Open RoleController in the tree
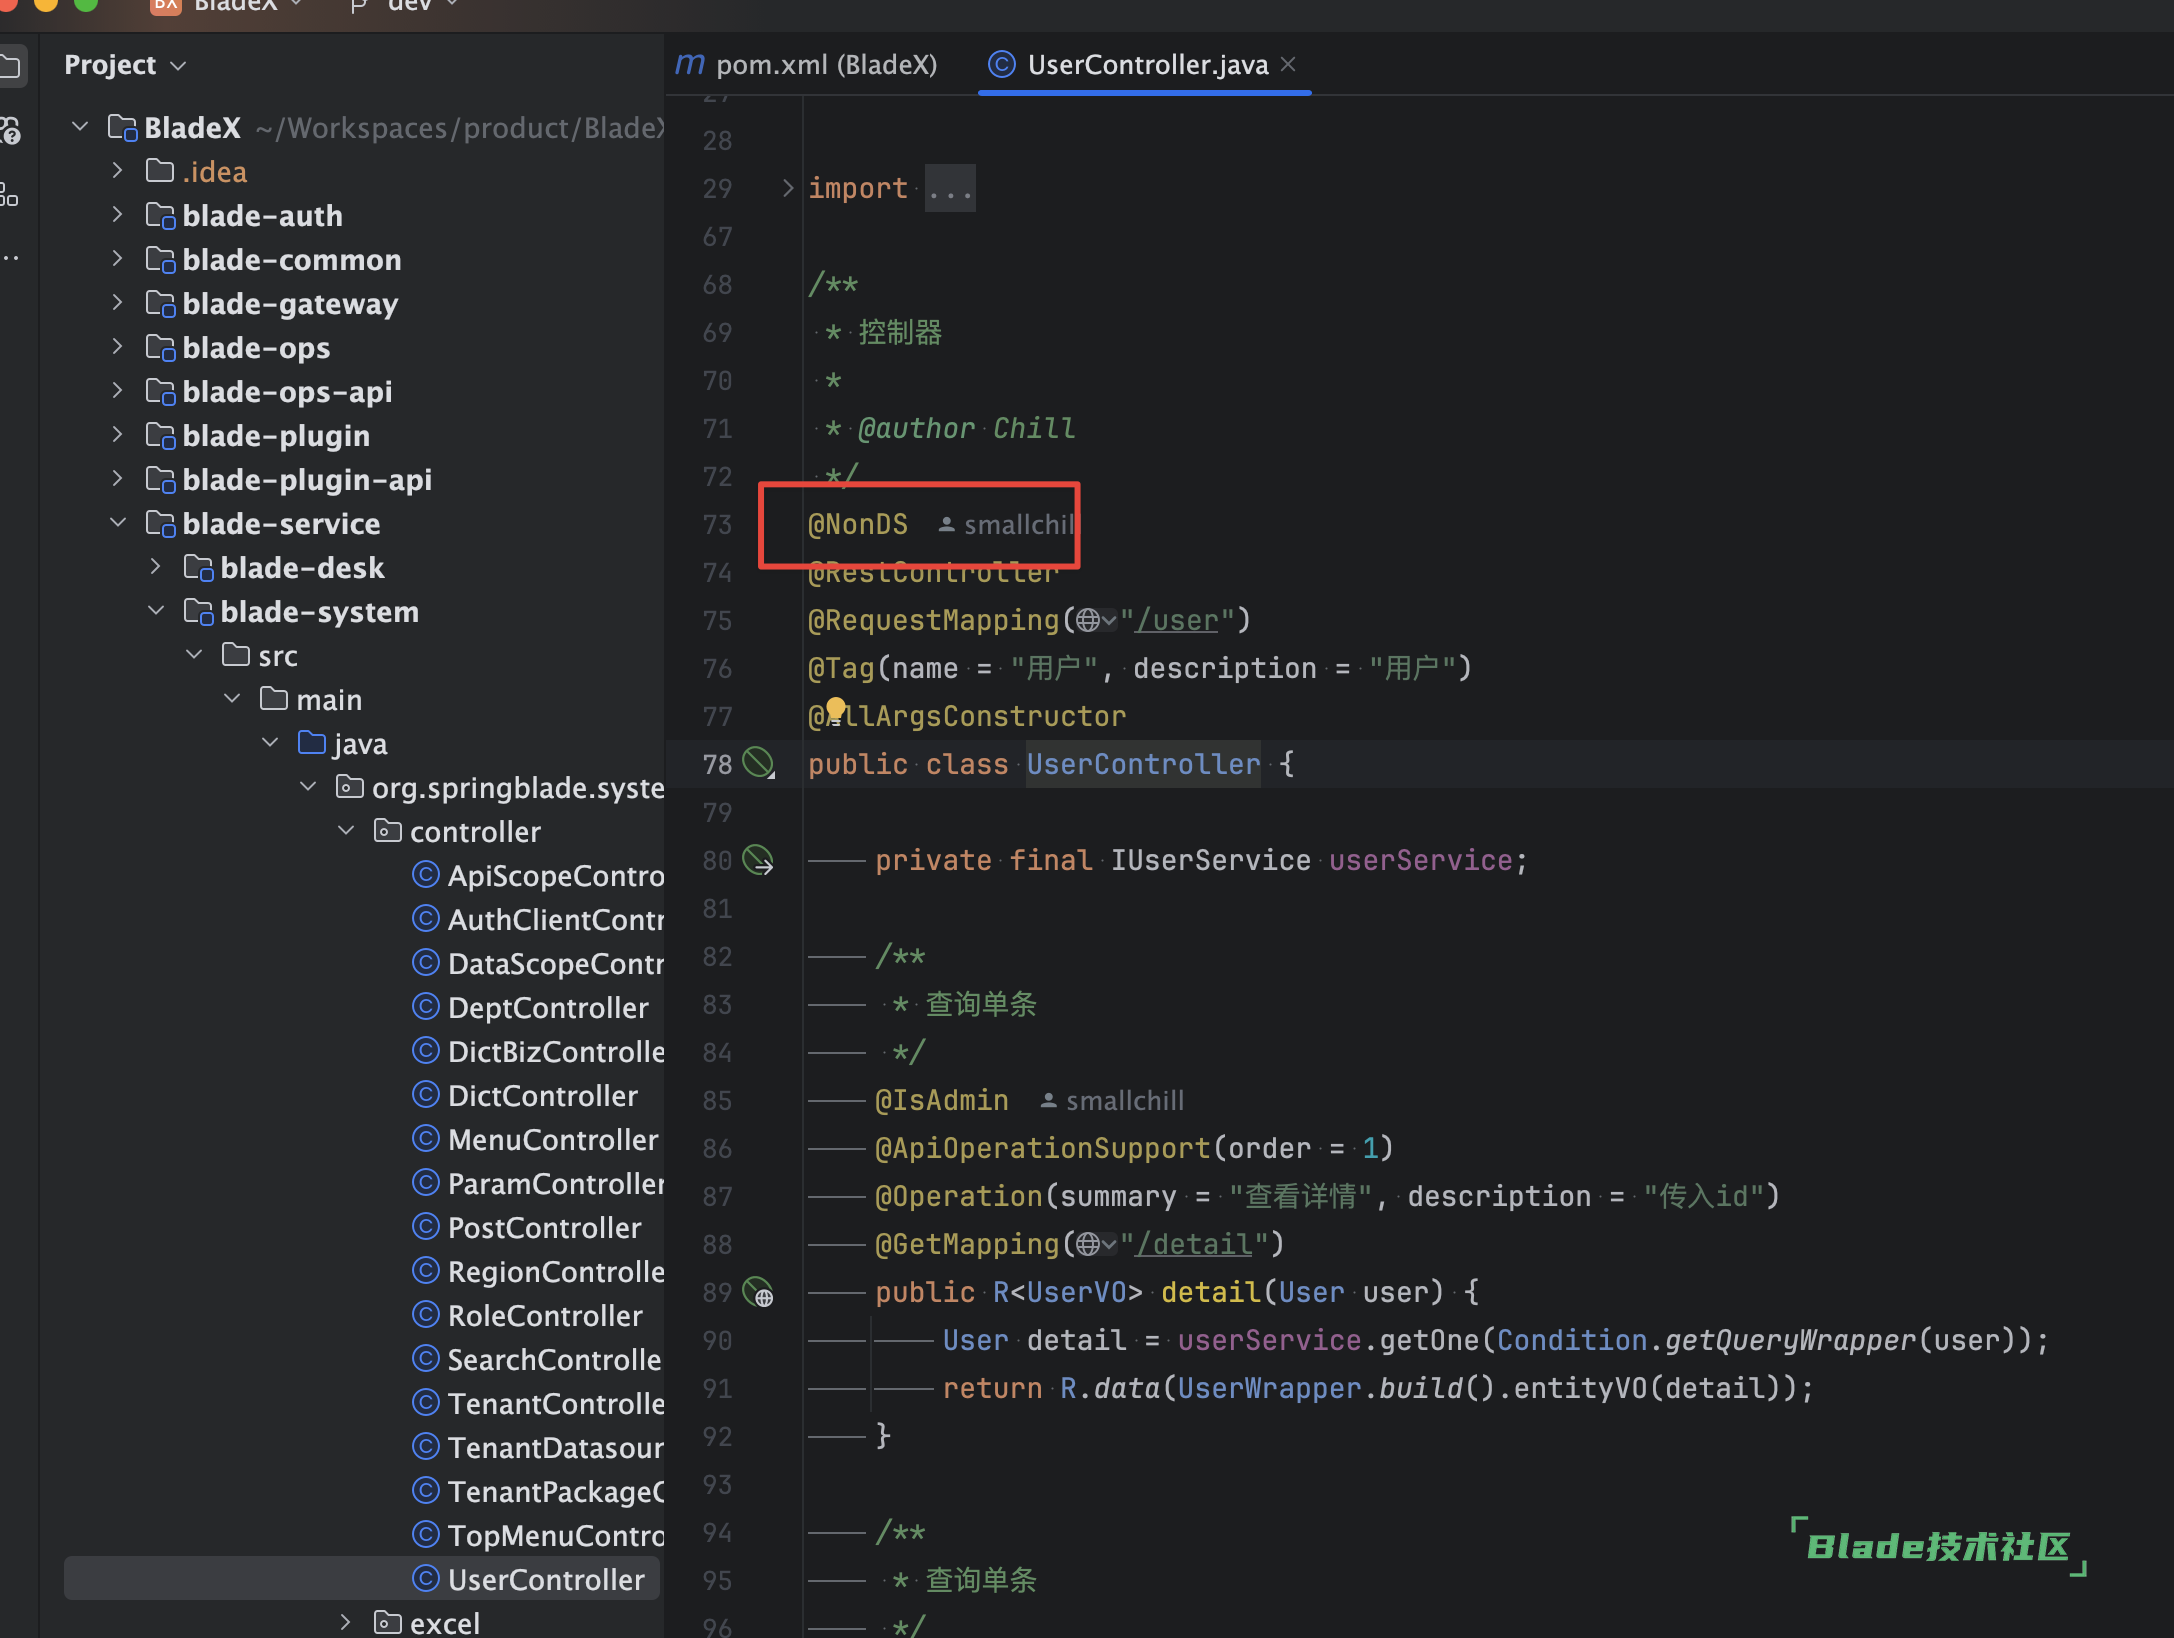This screenshot has width=2174, height=1638. (527, 1316)
